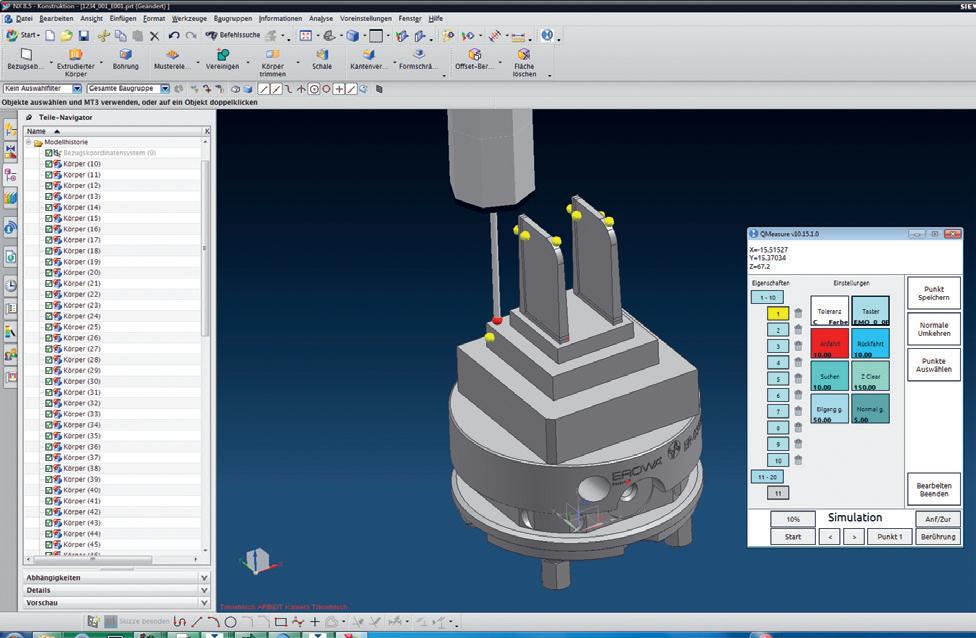Click the Bohrung (hole) tool icon
The height and width of the screenshot is (638, 976).
[x=126, y=55]
